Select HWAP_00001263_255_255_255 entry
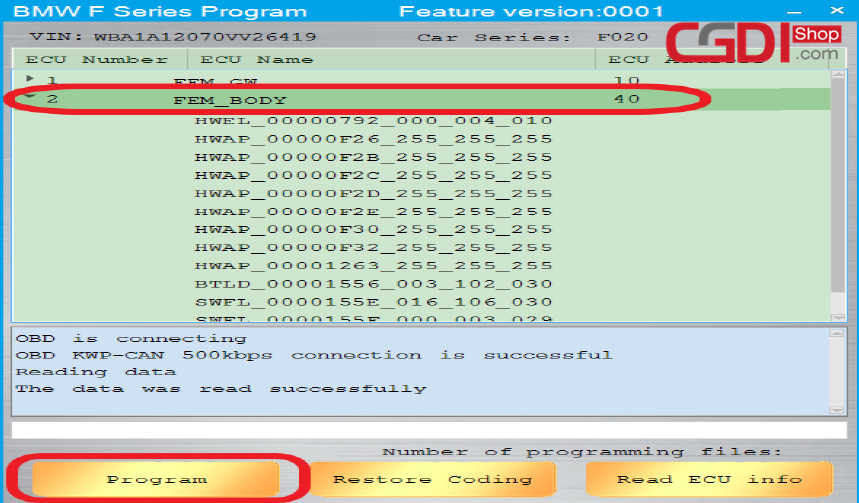Viewport: 859px width, 503px height. (373, 265)
